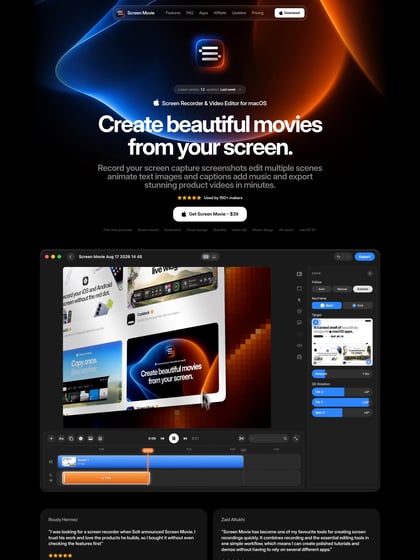Select the left segment of the layout switcher

[206, 256]
